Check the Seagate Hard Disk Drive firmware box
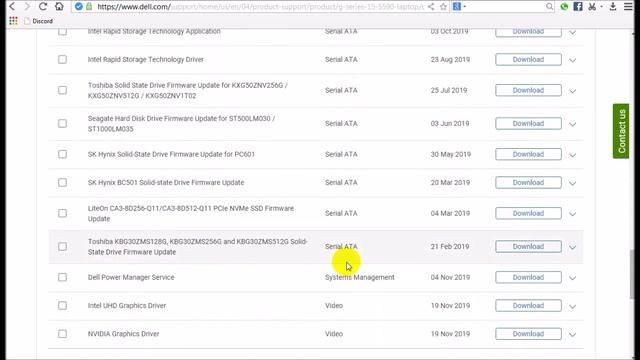Screen dimensions: 640x360 point(62,123)
